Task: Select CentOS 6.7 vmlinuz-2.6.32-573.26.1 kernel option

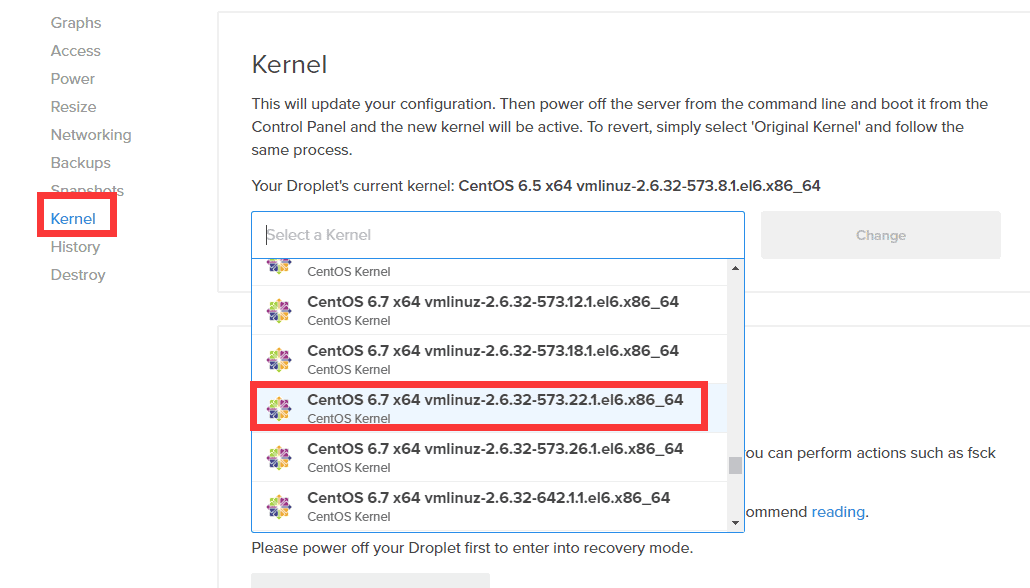Action: pyautogui.click(x=489, y=457)
